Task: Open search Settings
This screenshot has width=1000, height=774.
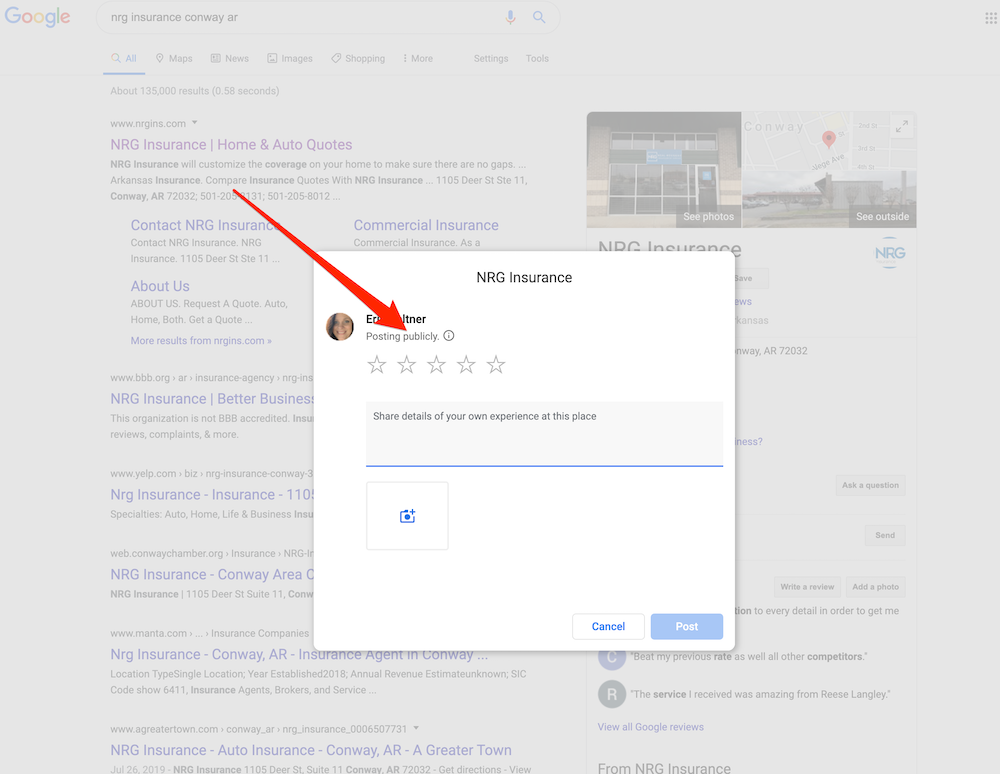Action: (491, 59)
